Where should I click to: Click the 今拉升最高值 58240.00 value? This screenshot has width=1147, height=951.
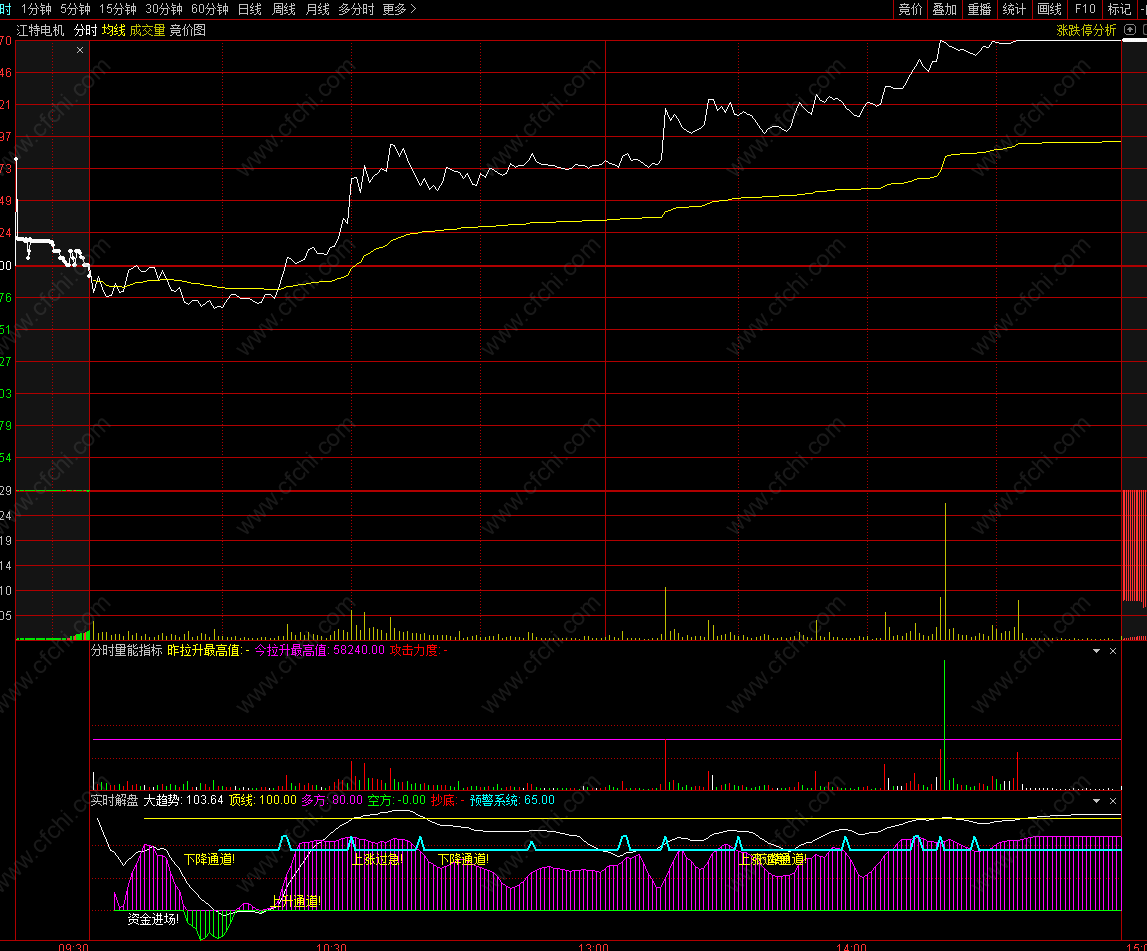point(320,650)
